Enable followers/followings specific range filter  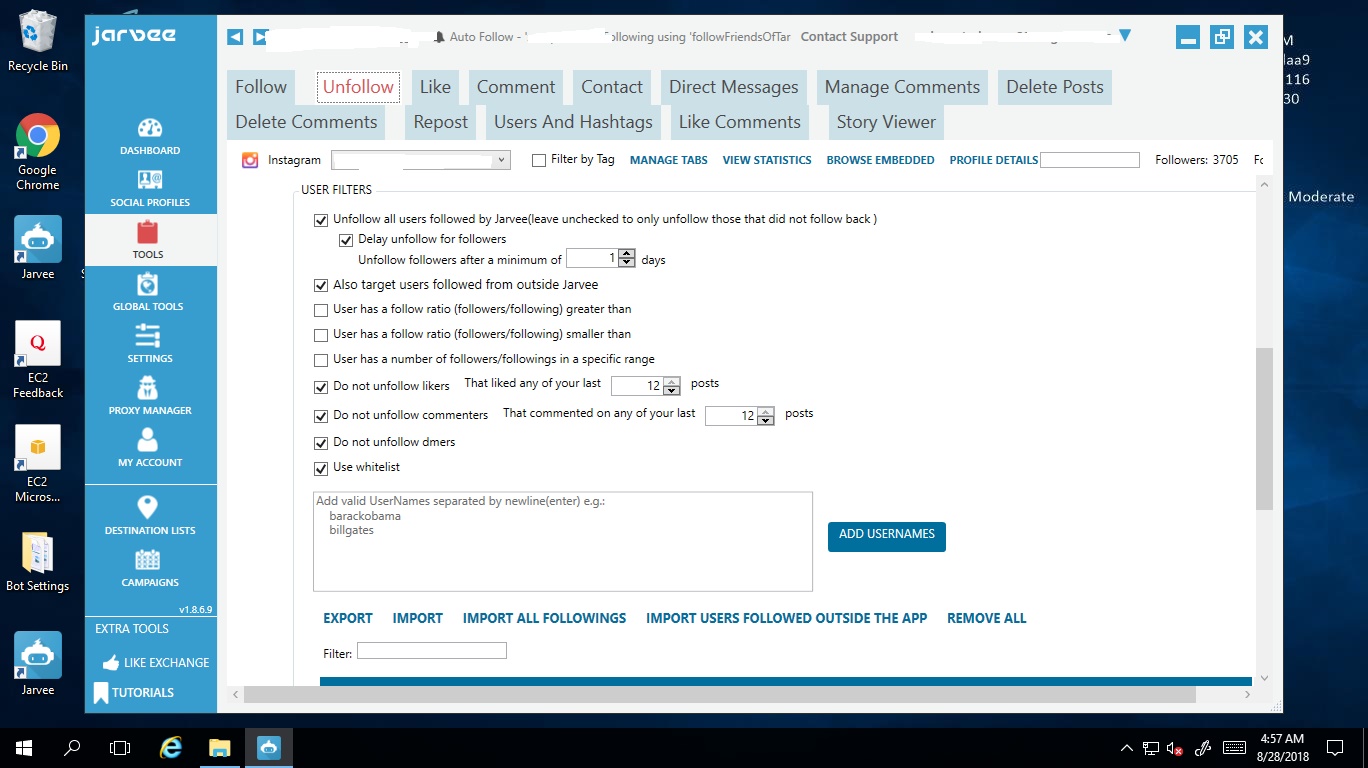(x=321, y=361)
